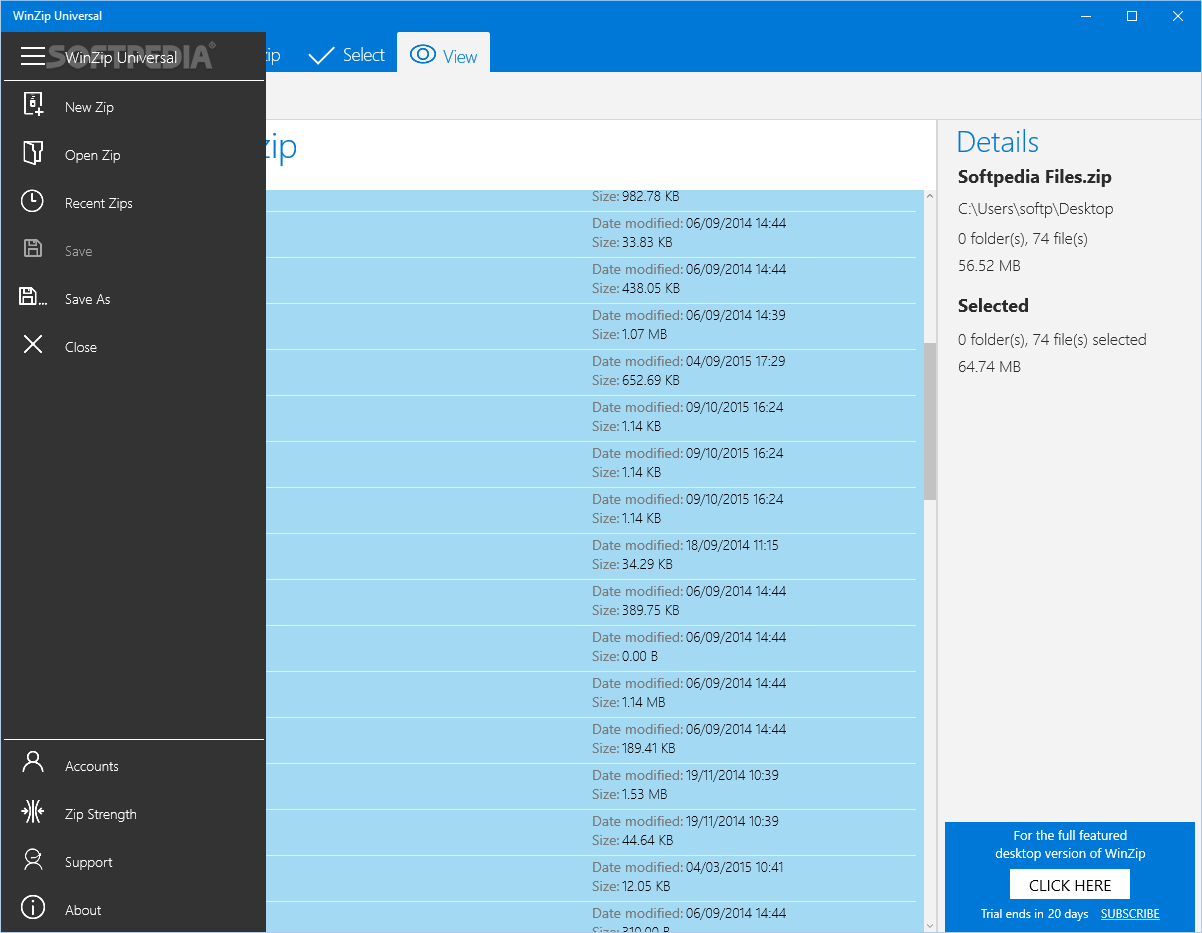
Task: Click the scrollbar down arrow
Action: pos(930,925)
